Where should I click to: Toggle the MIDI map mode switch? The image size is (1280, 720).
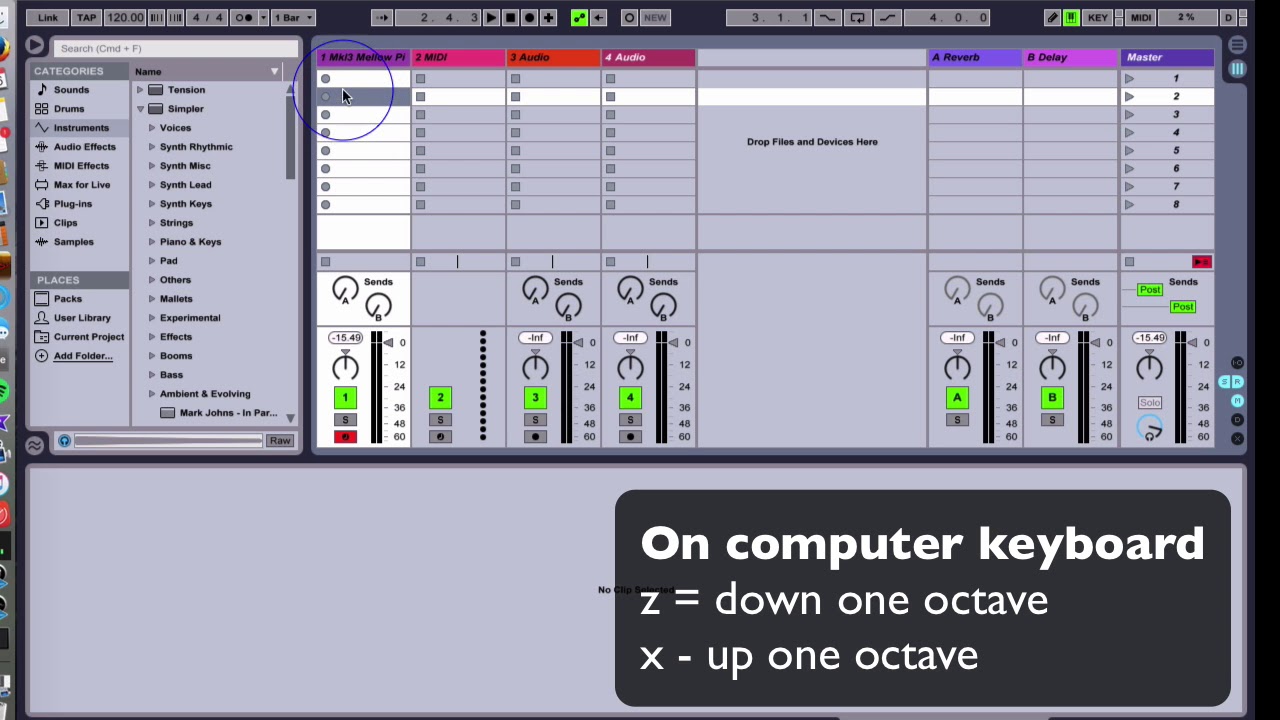(x=1140, y=17)
